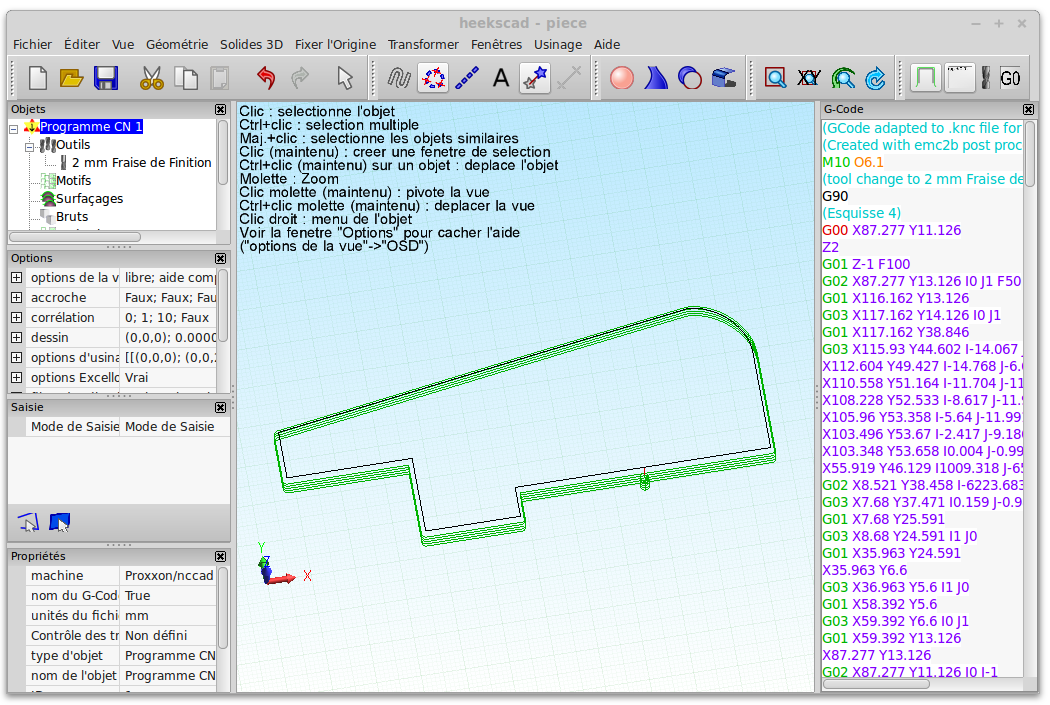Screen dimensions: 1050x705
Task: Click the Undo arrow icon
Action: pyautogui.click(x=265, y=78)
